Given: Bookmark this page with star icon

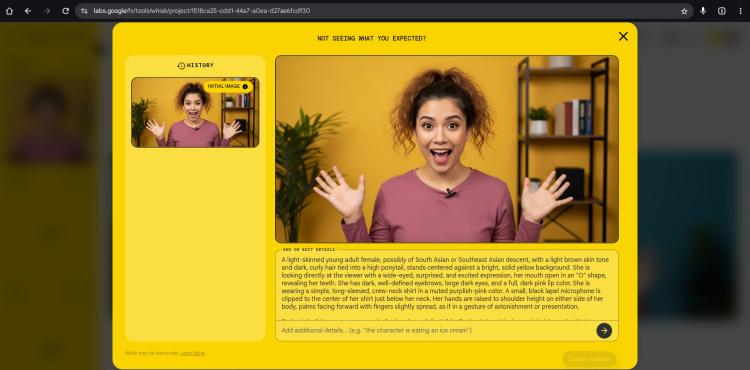Looking at the screenshot, I should coord(684,11).
